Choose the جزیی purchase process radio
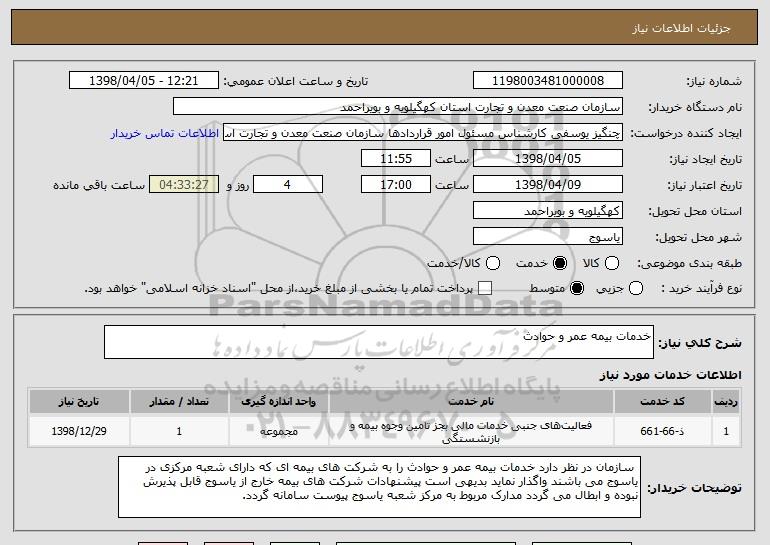The width and height of the screenshot is (770, 545). click(x=635, y=288)
